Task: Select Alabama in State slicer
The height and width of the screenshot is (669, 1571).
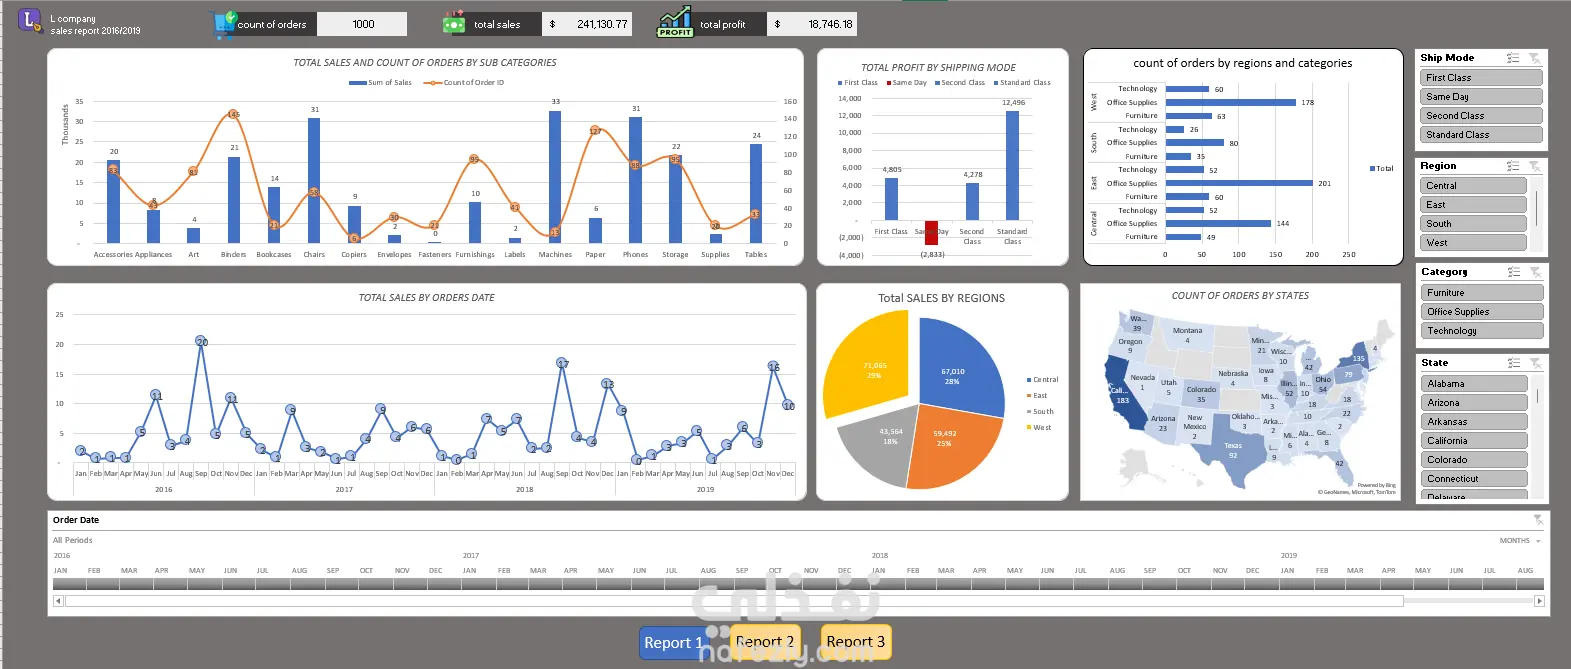Action: 1474,384
